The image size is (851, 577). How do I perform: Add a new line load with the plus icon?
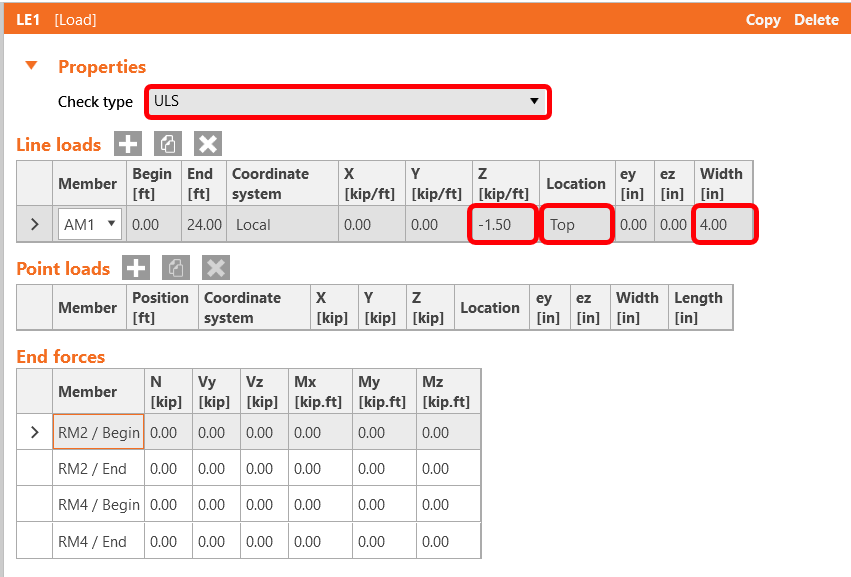click(127, 143)
